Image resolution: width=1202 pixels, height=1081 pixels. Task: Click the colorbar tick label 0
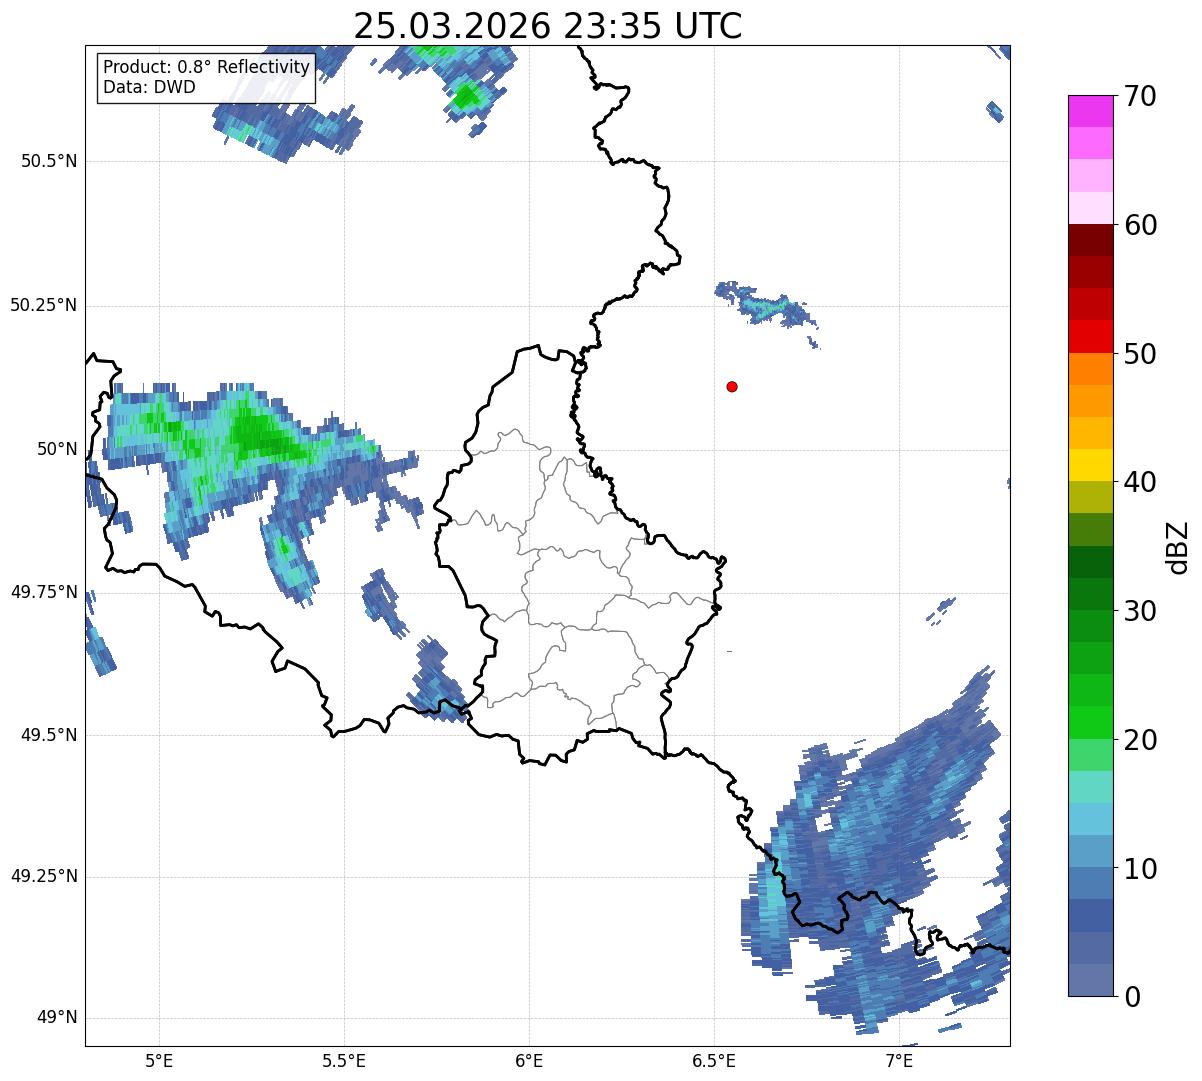coord(1132,997)
